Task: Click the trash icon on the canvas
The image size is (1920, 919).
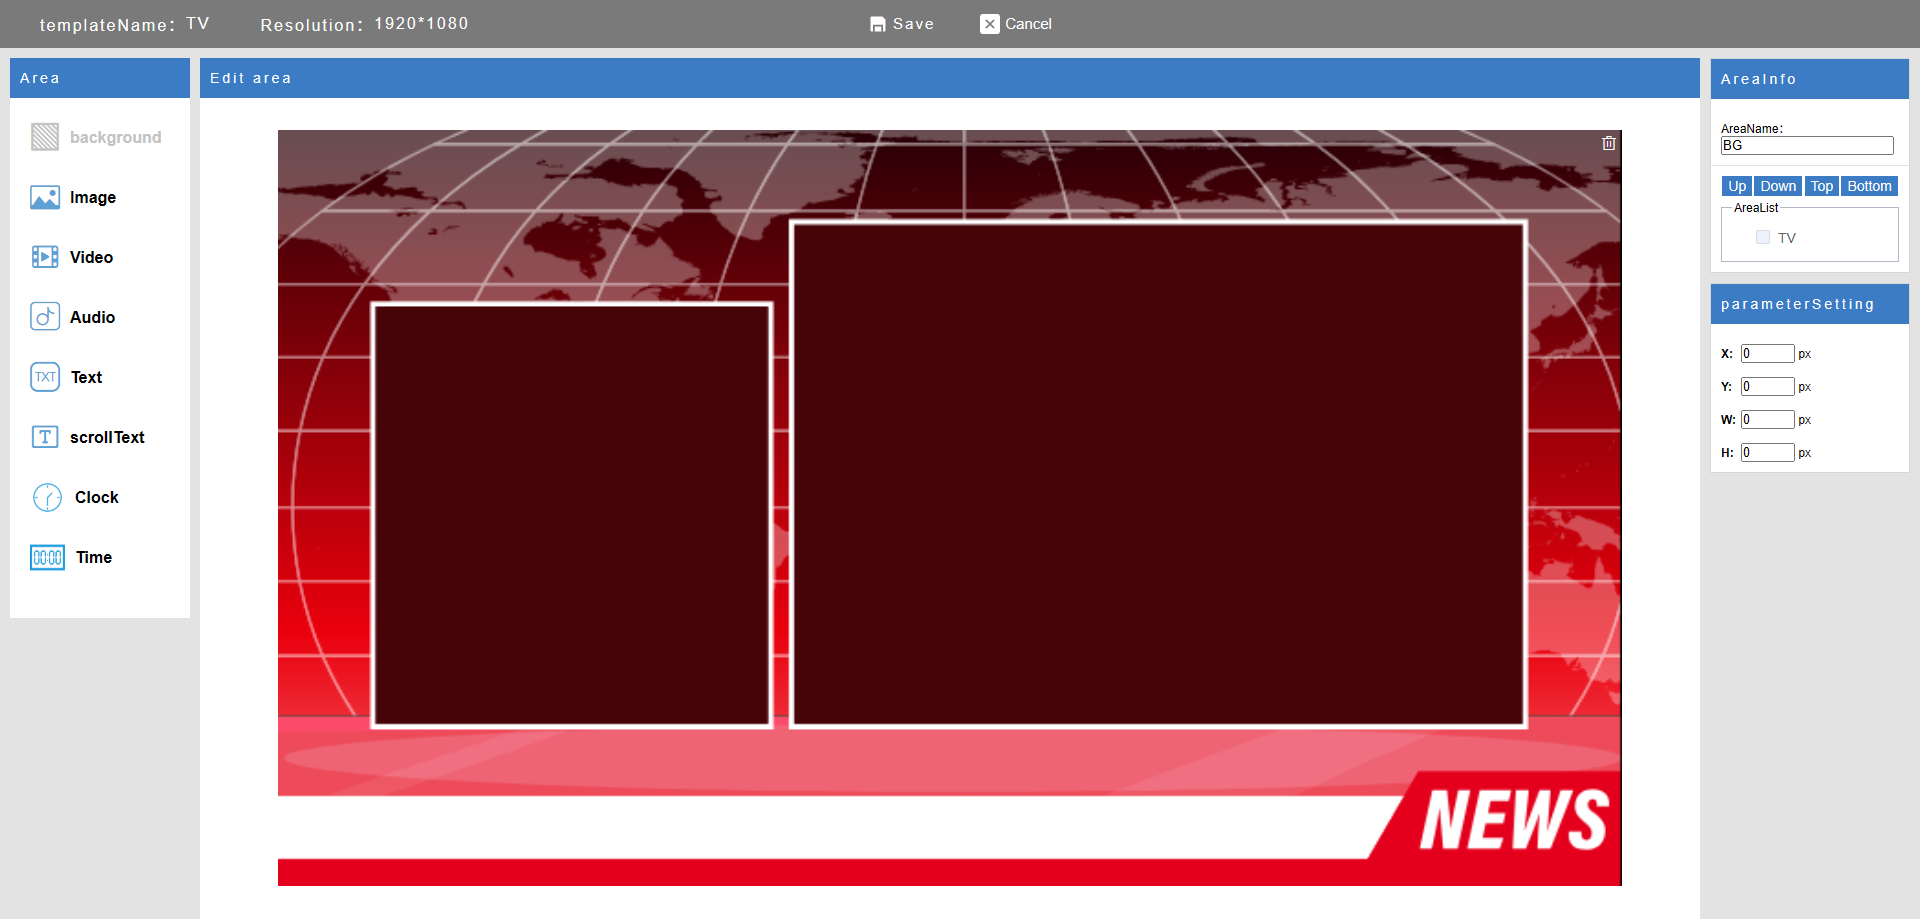Action: [1608, 143]
